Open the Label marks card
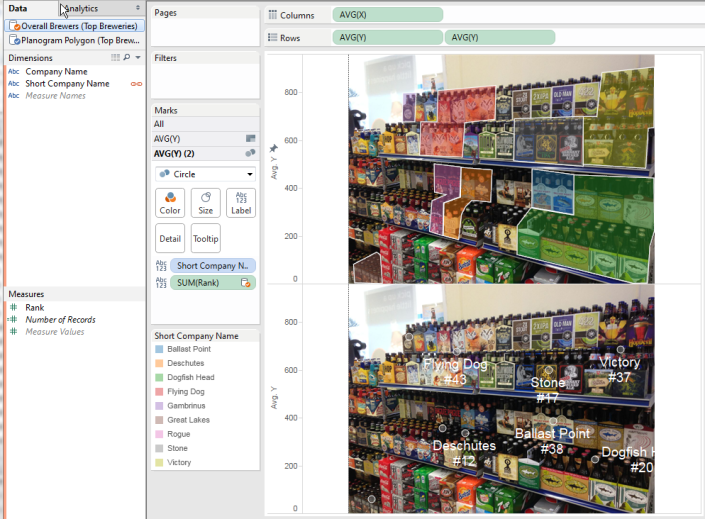Viewport: 705px width, 519px height. click(x=240, y=203)
